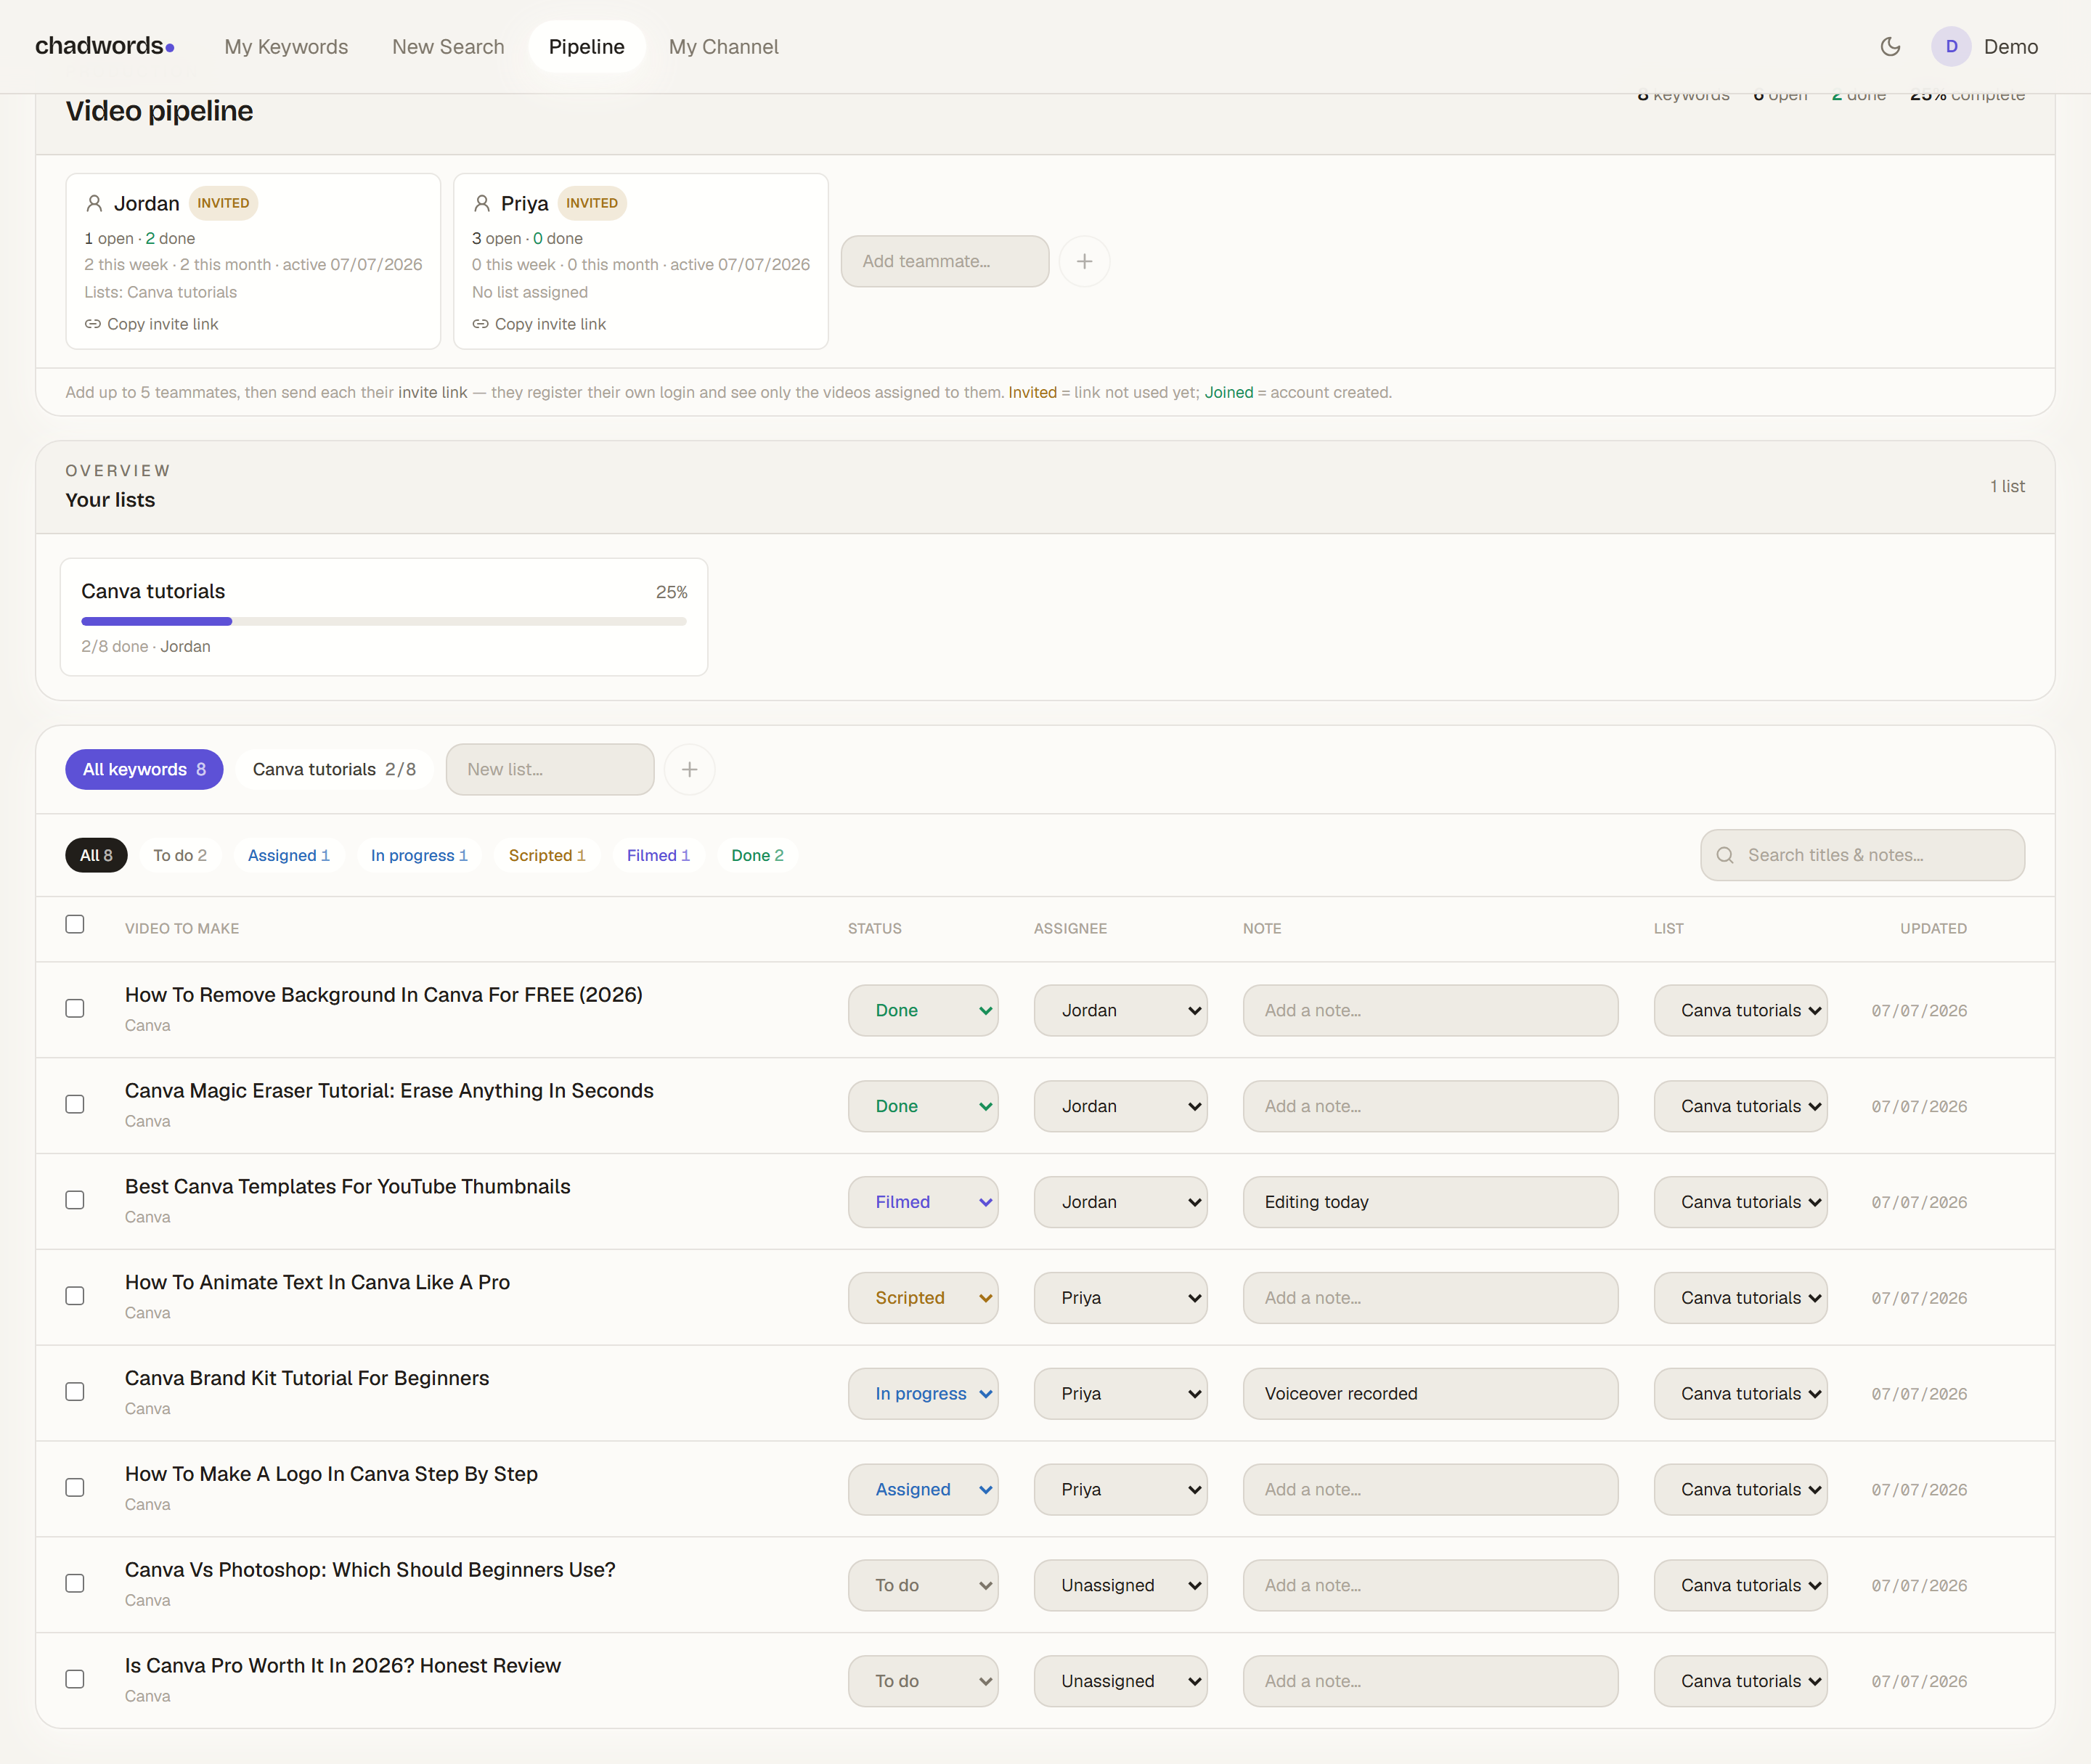Screen dimensions: 2091x1764
Task: Open the Canva tutorials list card
Action: pyautogui.click(x=384, y=617)
